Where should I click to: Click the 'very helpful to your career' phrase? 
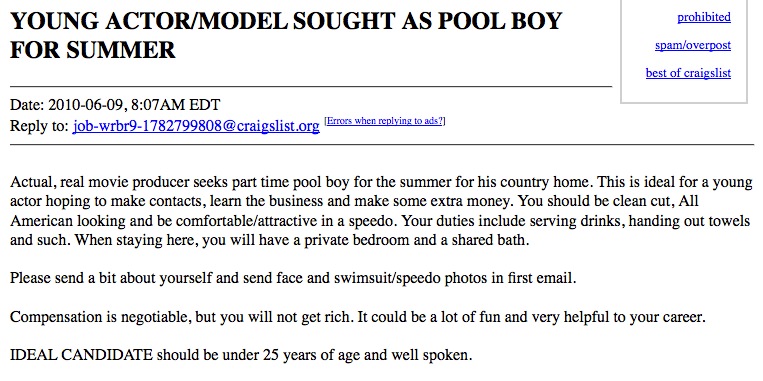point(618,318)
